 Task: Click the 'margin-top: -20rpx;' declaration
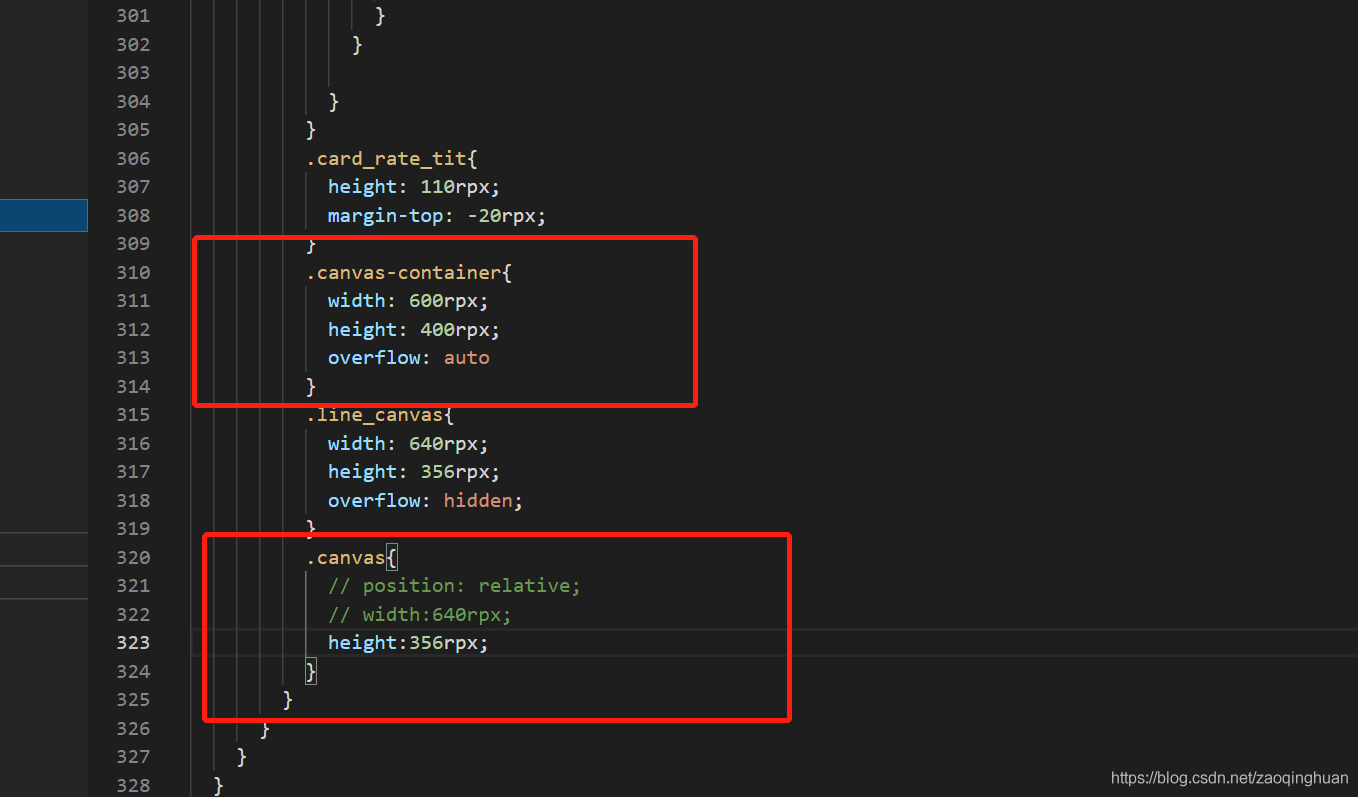[x=437, y=215]
